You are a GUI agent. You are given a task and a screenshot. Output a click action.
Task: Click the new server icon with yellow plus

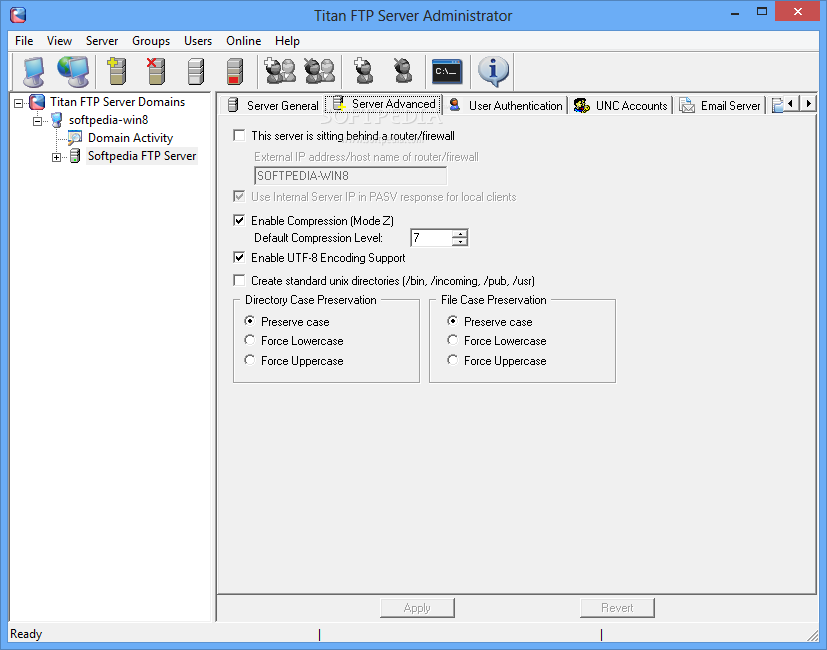pyautogui.click(x=117, y=71)
